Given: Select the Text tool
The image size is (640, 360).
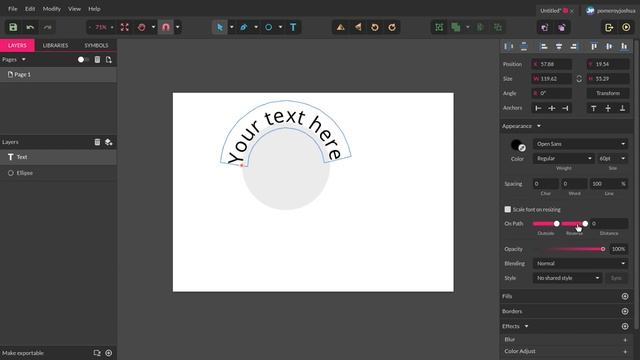Looking at the screenshot, I should click(293, 27).
